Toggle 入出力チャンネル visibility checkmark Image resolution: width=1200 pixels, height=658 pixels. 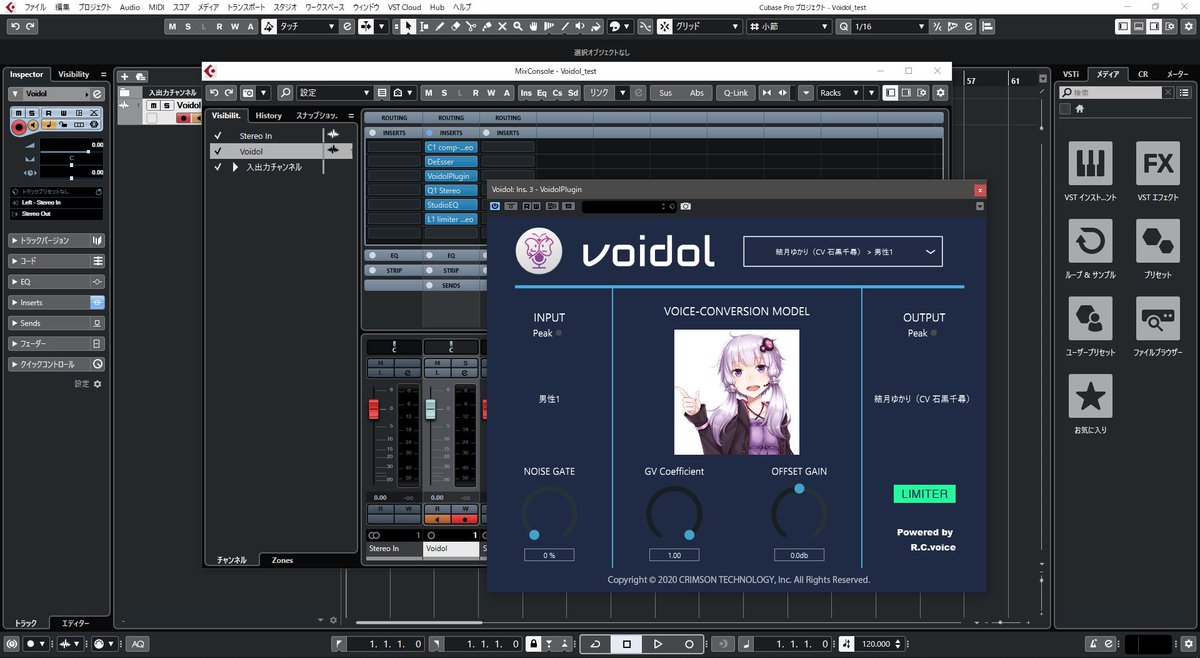[218, 167]
